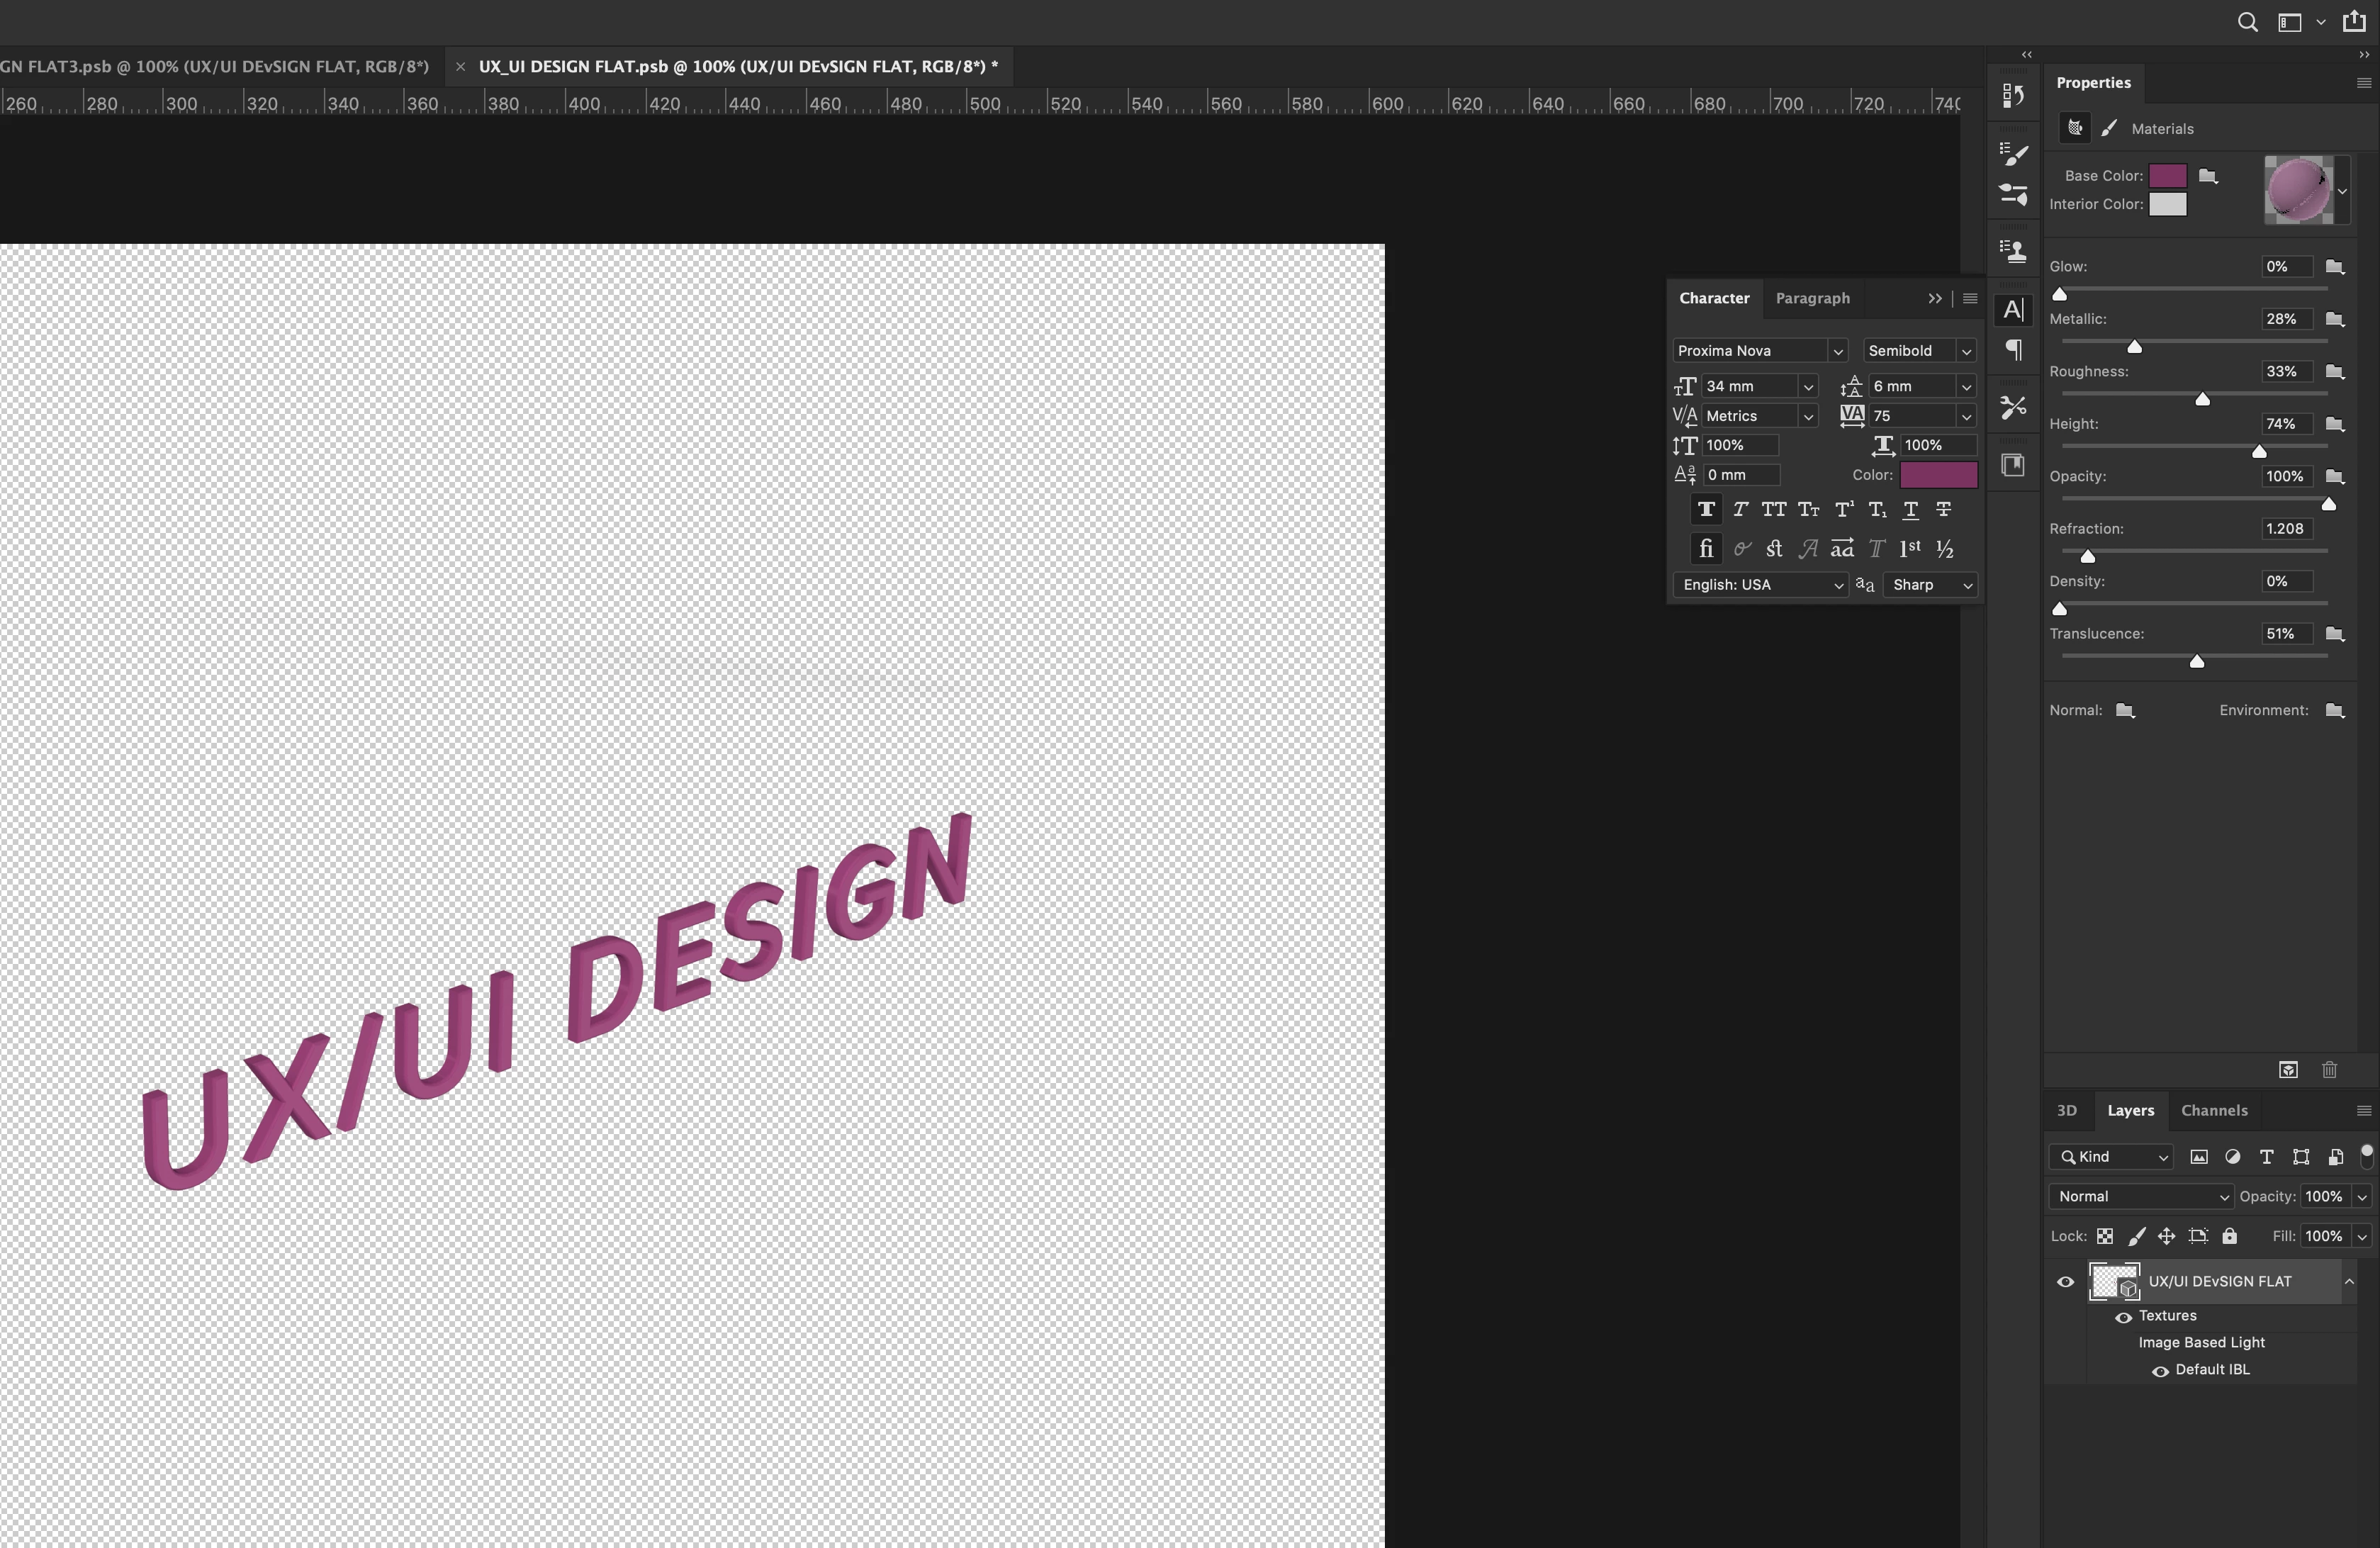Viewport: 2380px width, 1548px height.
Task: Click the trash icon in the Properties panel
Action: [2329, 1070]
